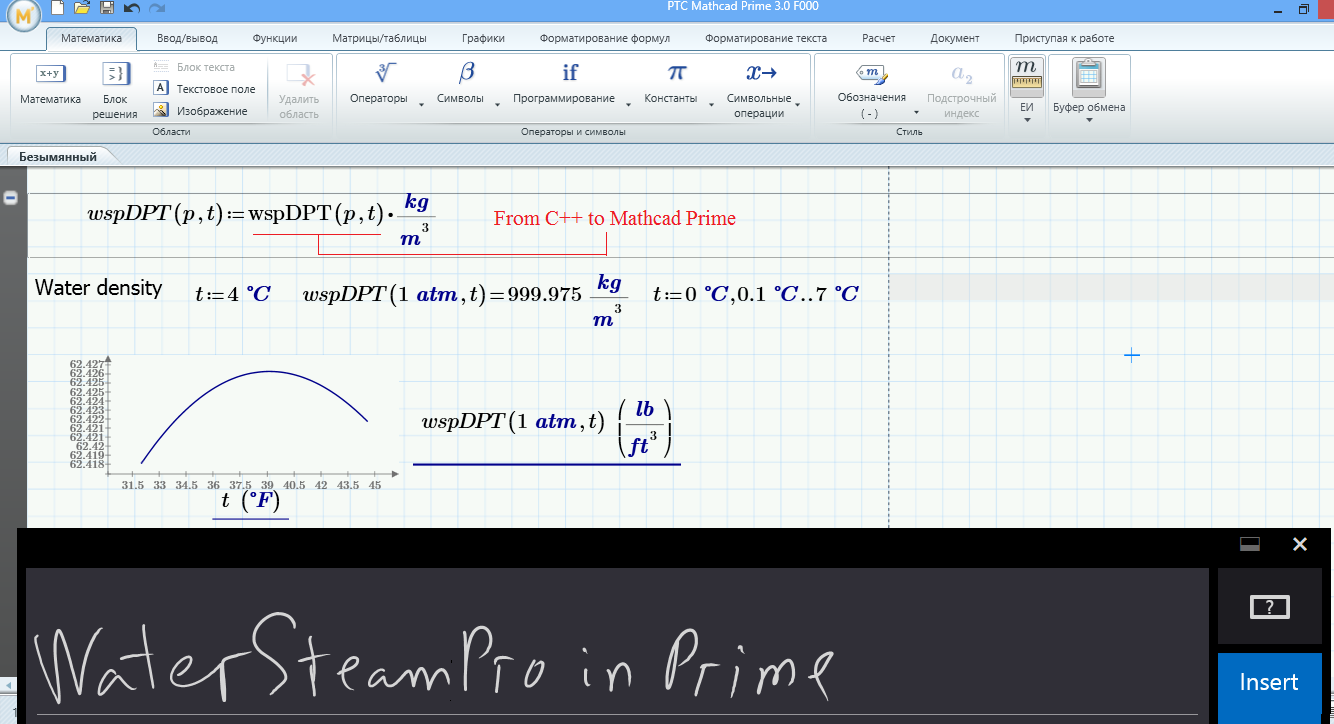1334x724 pixels.
Task: Insert a Текстовое поле text box
Action: point(204,89)
